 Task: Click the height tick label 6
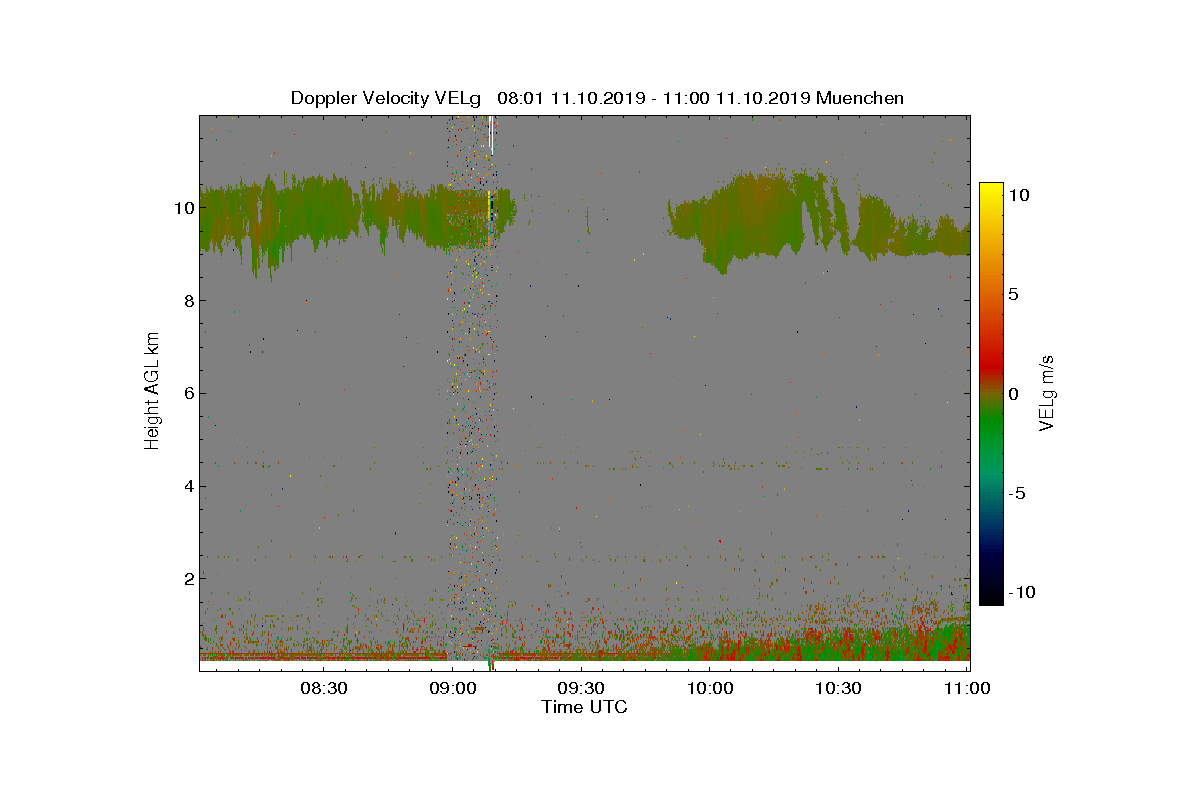(x=189, y=393)
